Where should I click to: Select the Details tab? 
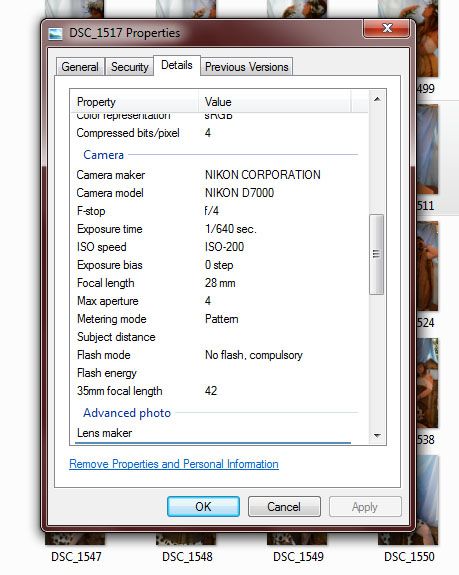(177, 65)
